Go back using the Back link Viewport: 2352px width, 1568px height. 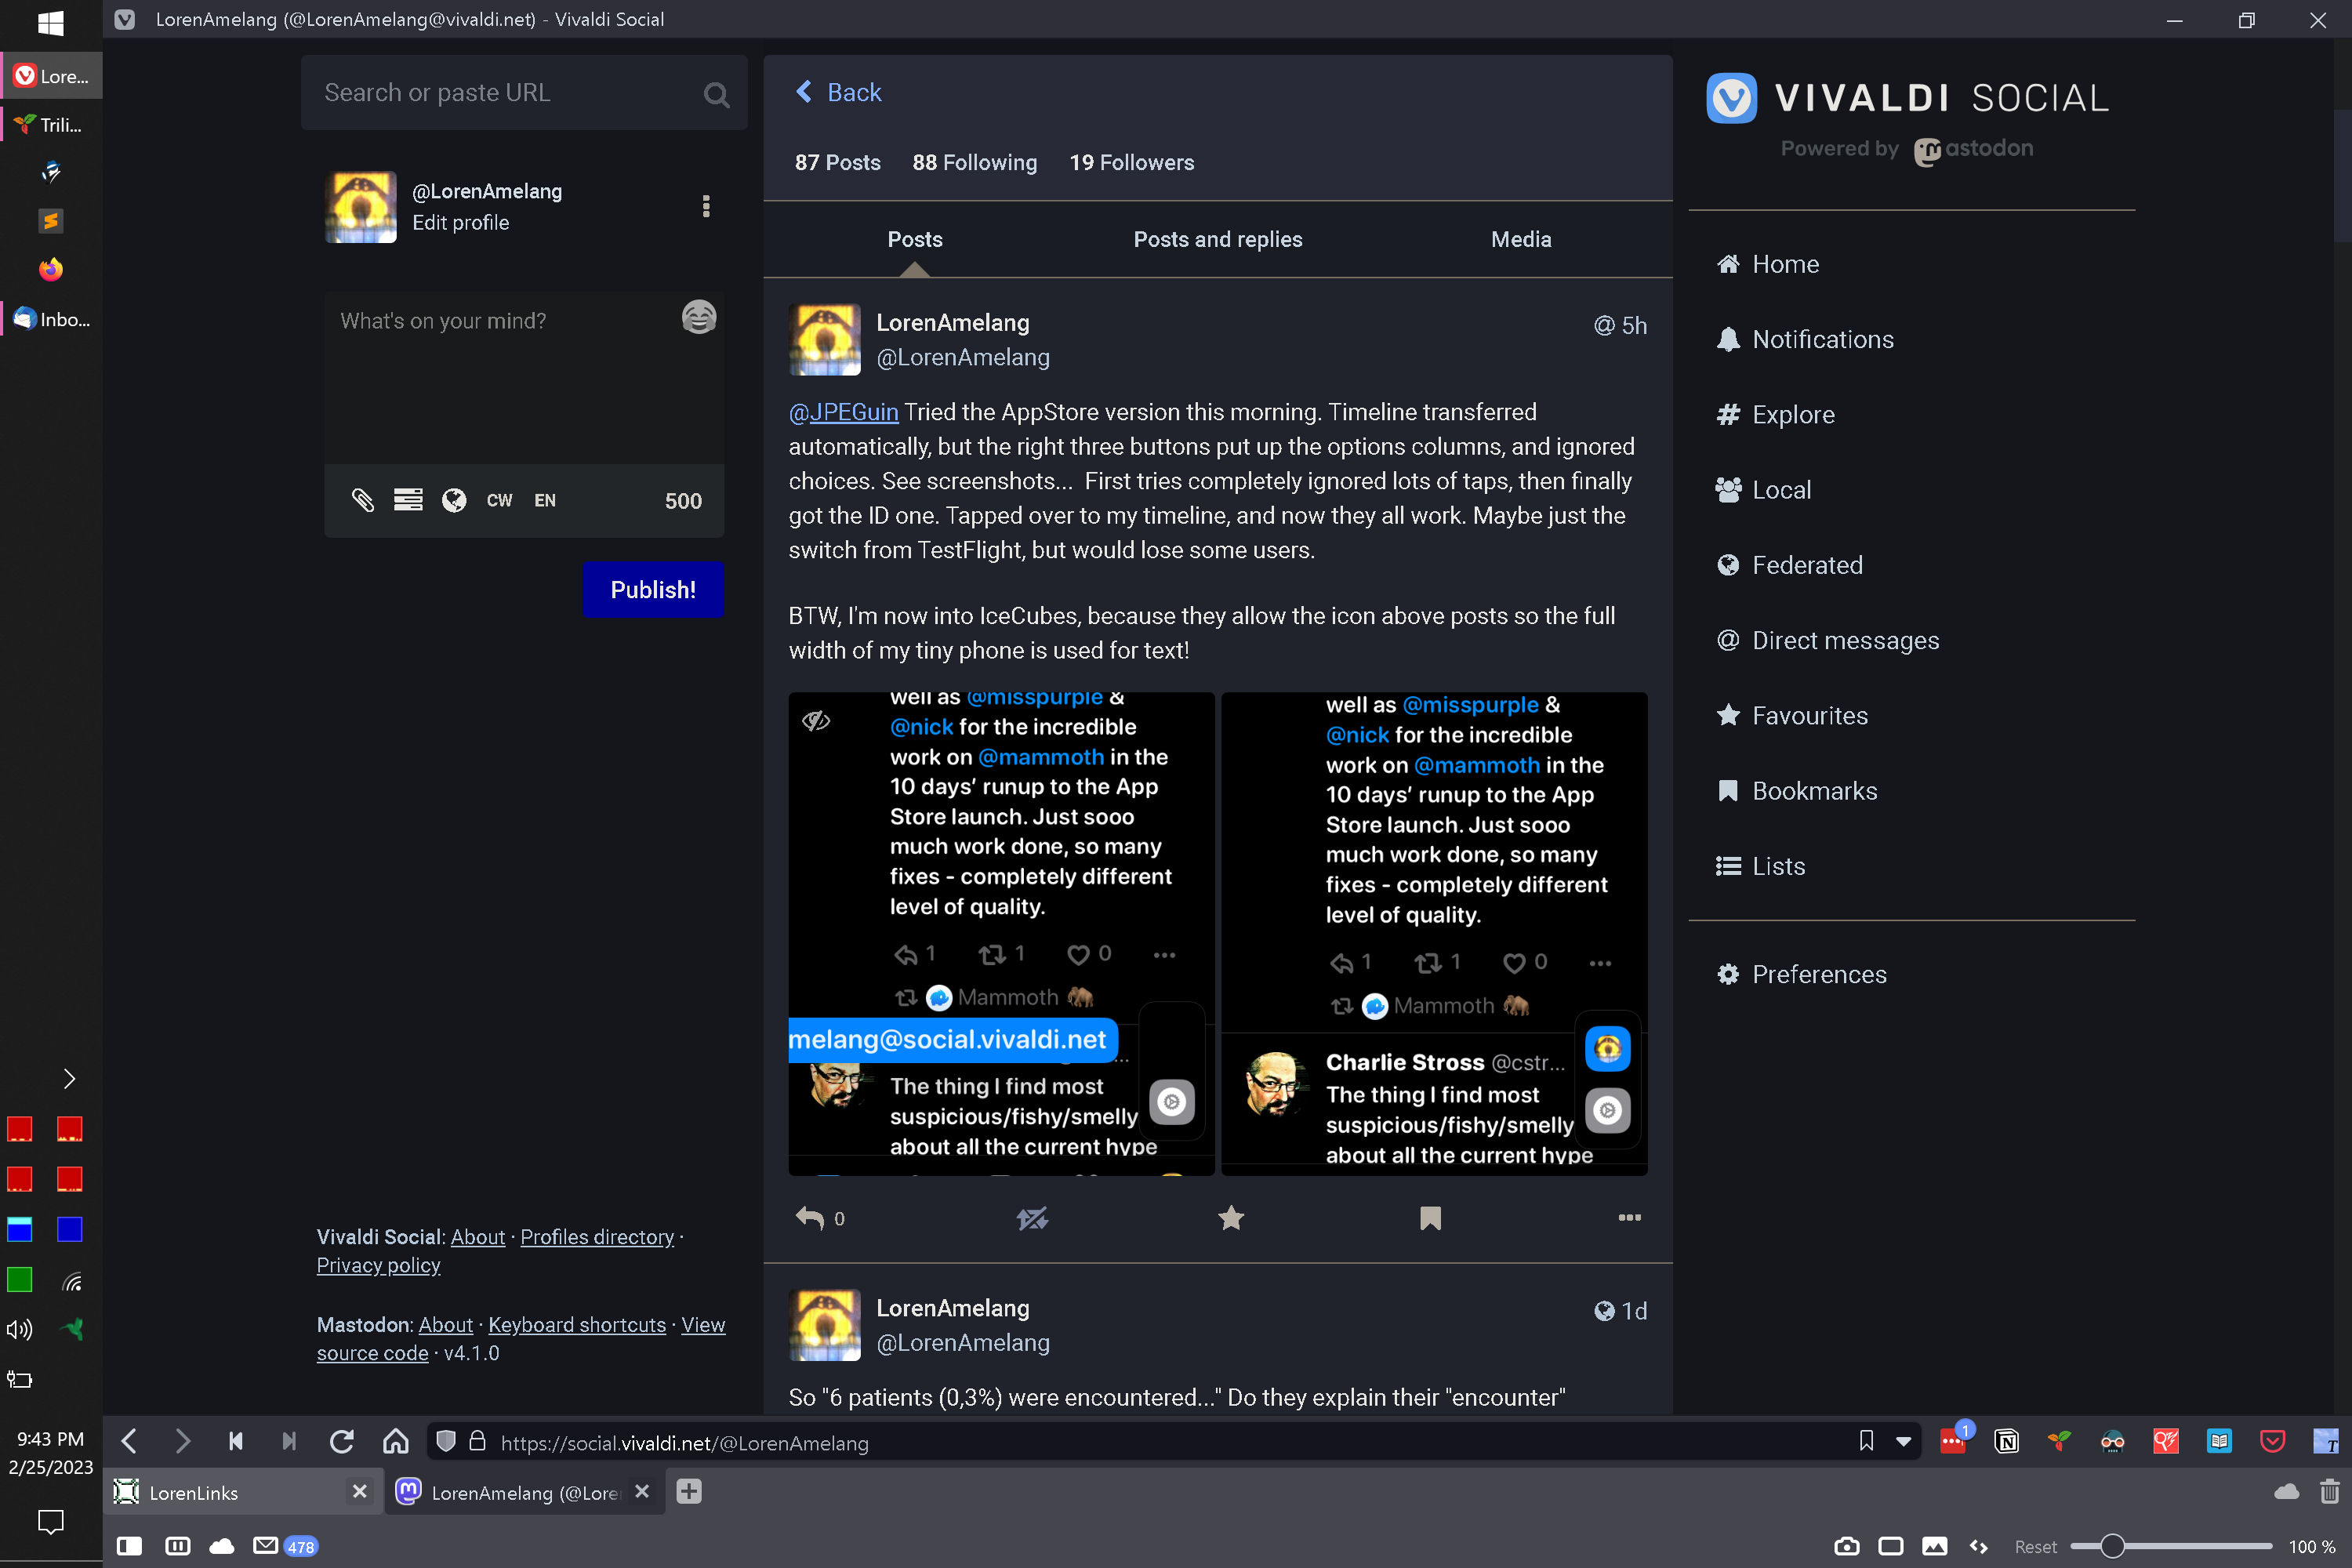pyautogui.click(x=838, y=92)
